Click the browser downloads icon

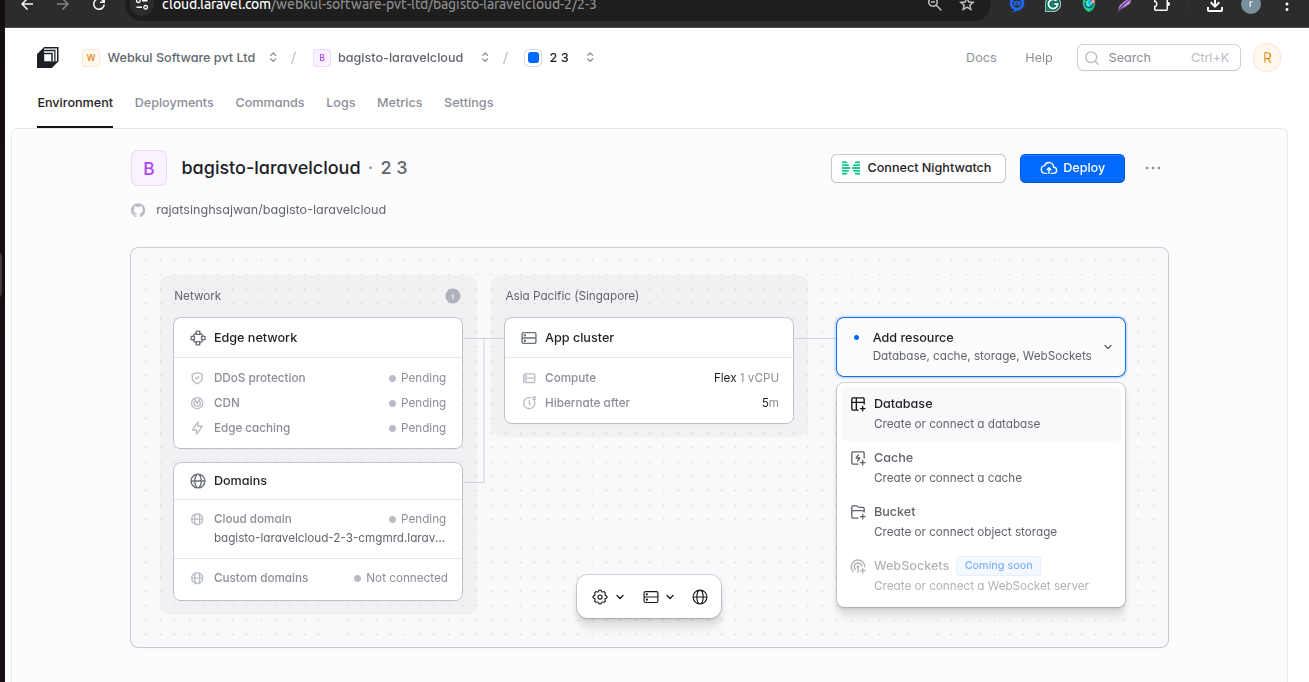1214,5
